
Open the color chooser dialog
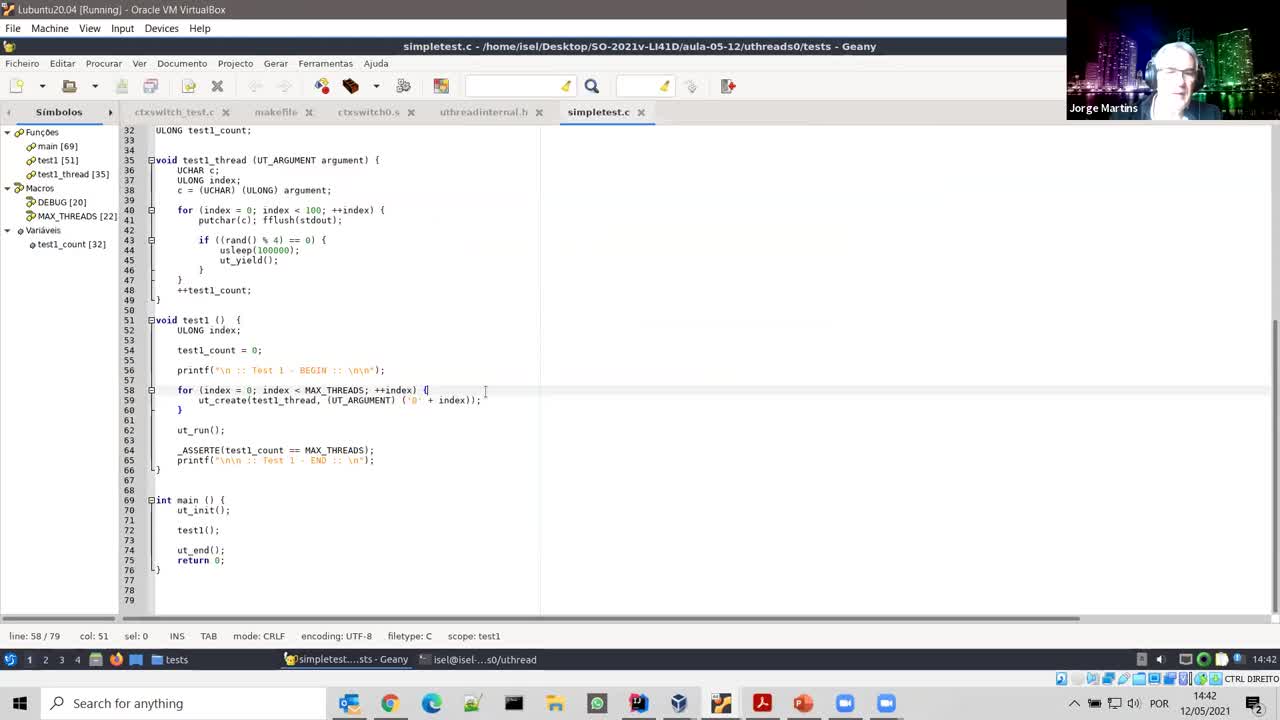pos(441,86)
